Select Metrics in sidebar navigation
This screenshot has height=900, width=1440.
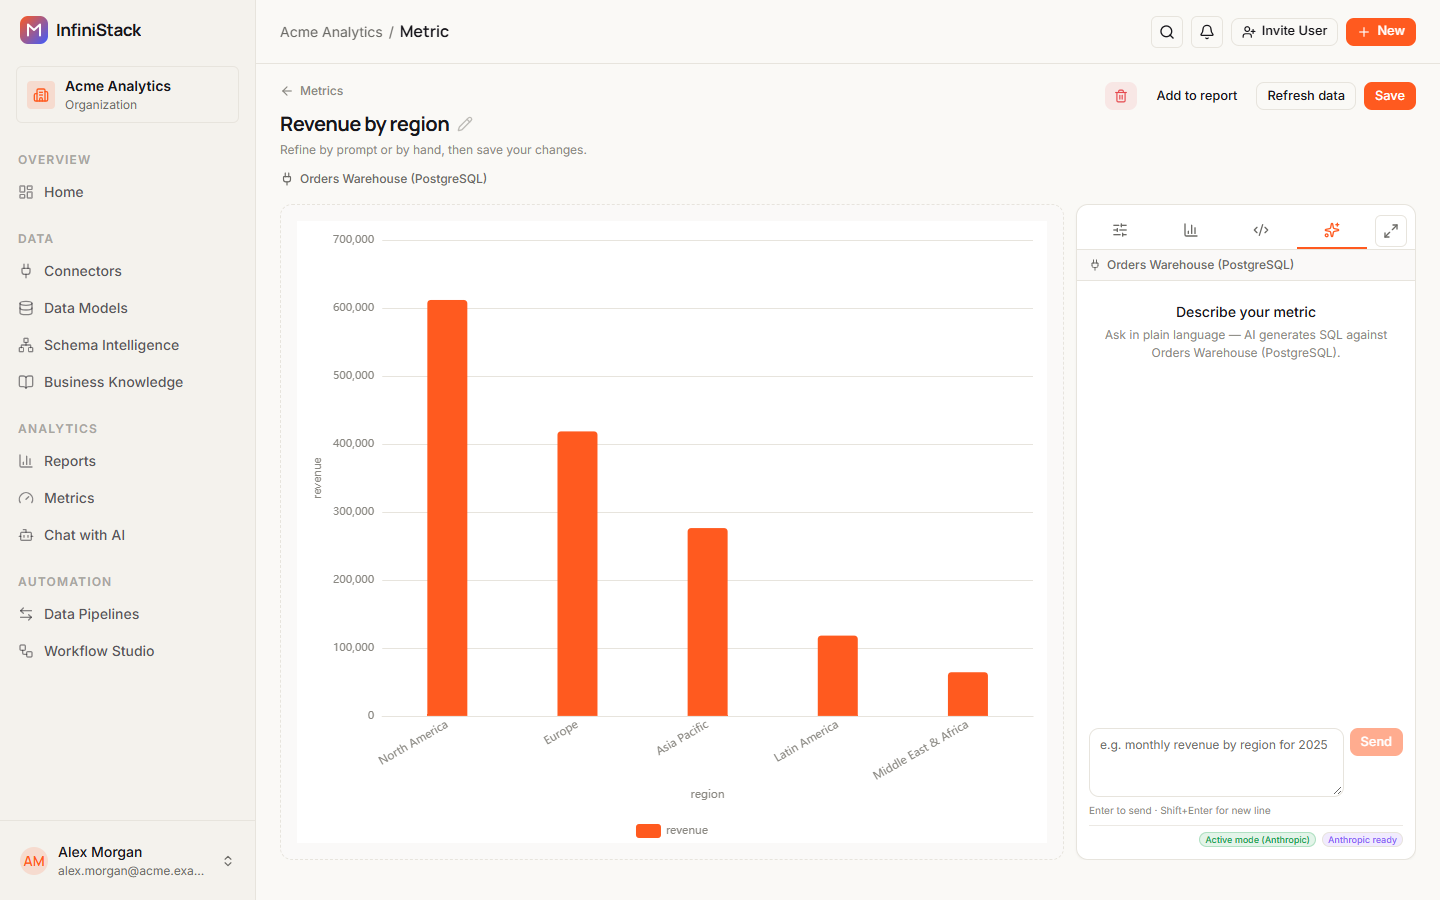pos(127,498)
